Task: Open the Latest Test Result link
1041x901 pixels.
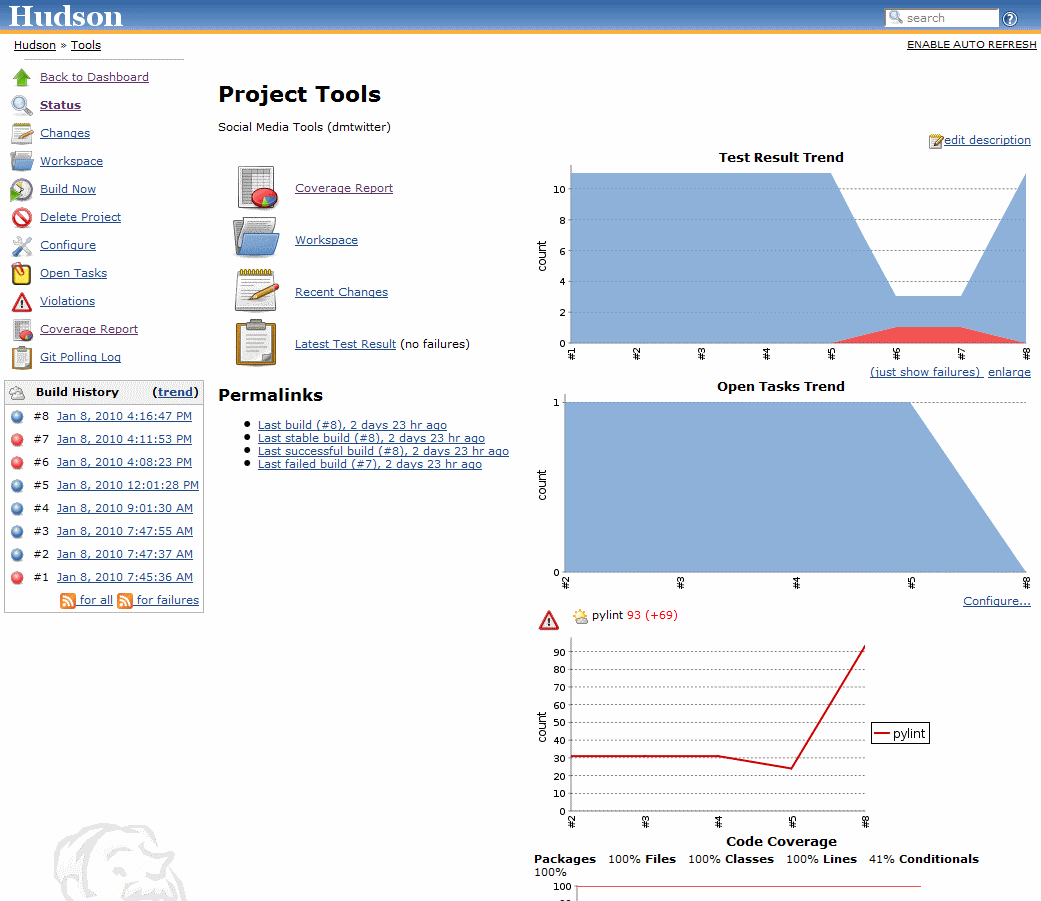Action: tap(345, 344)
